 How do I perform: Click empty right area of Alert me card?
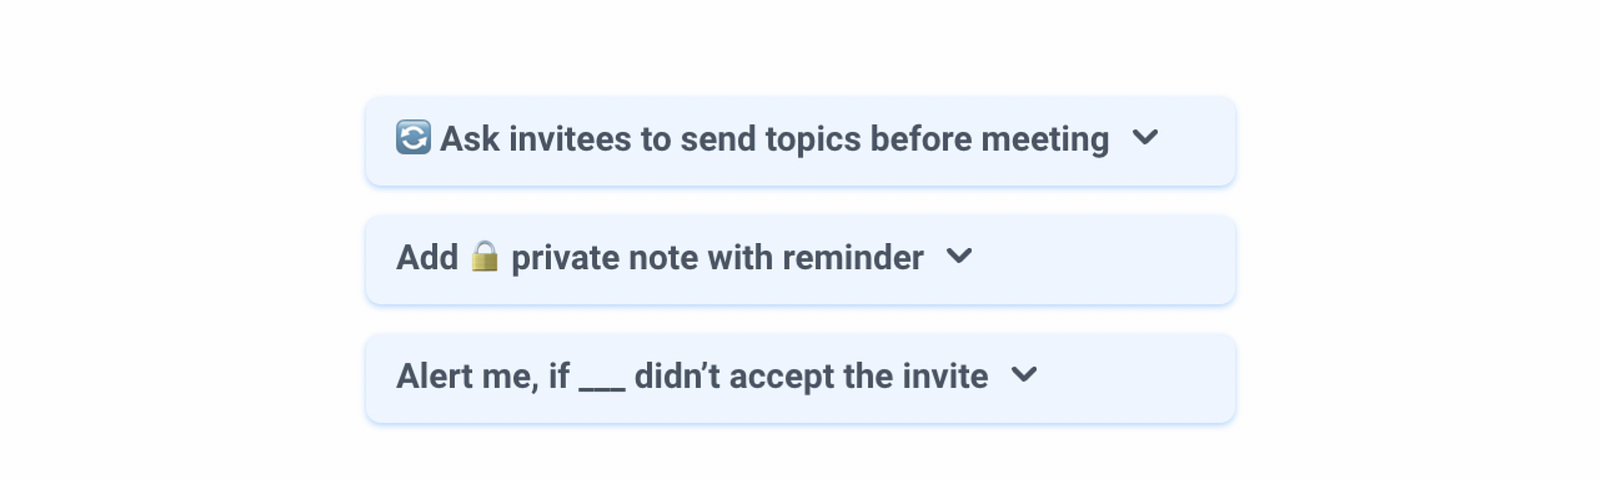point(1135,378)
